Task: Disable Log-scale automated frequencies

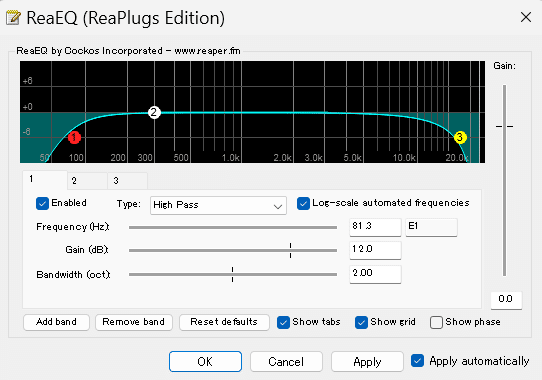Action: [x=303, y=203]
